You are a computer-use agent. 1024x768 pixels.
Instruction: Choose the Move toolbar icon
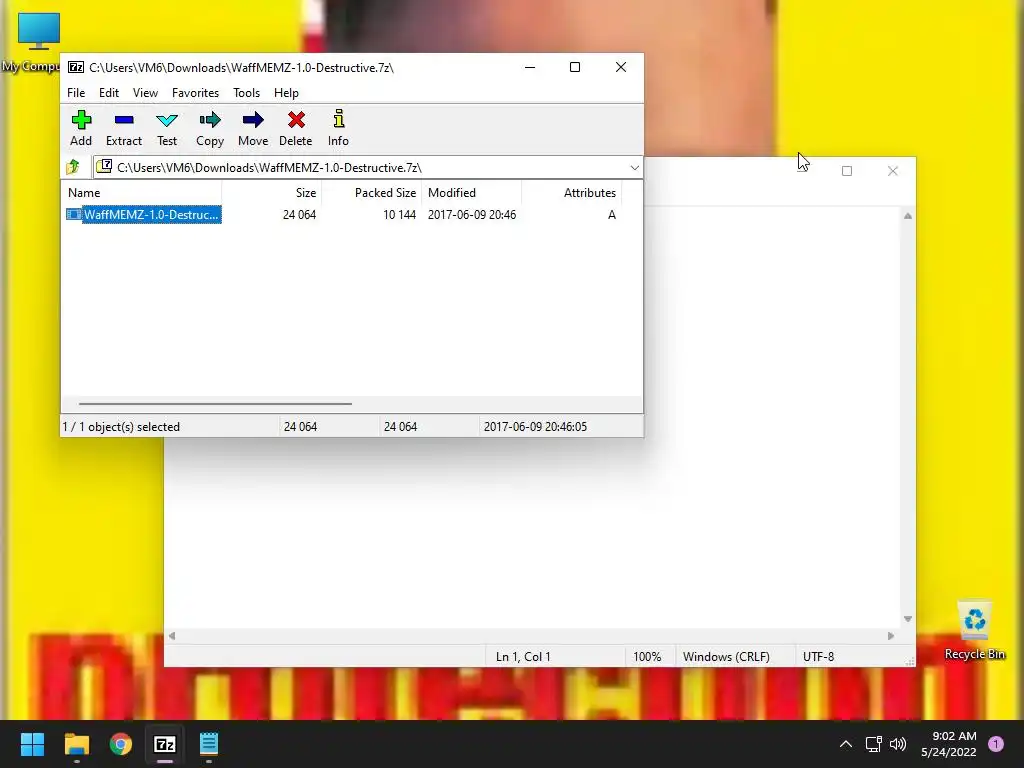(x=253, y=120)
